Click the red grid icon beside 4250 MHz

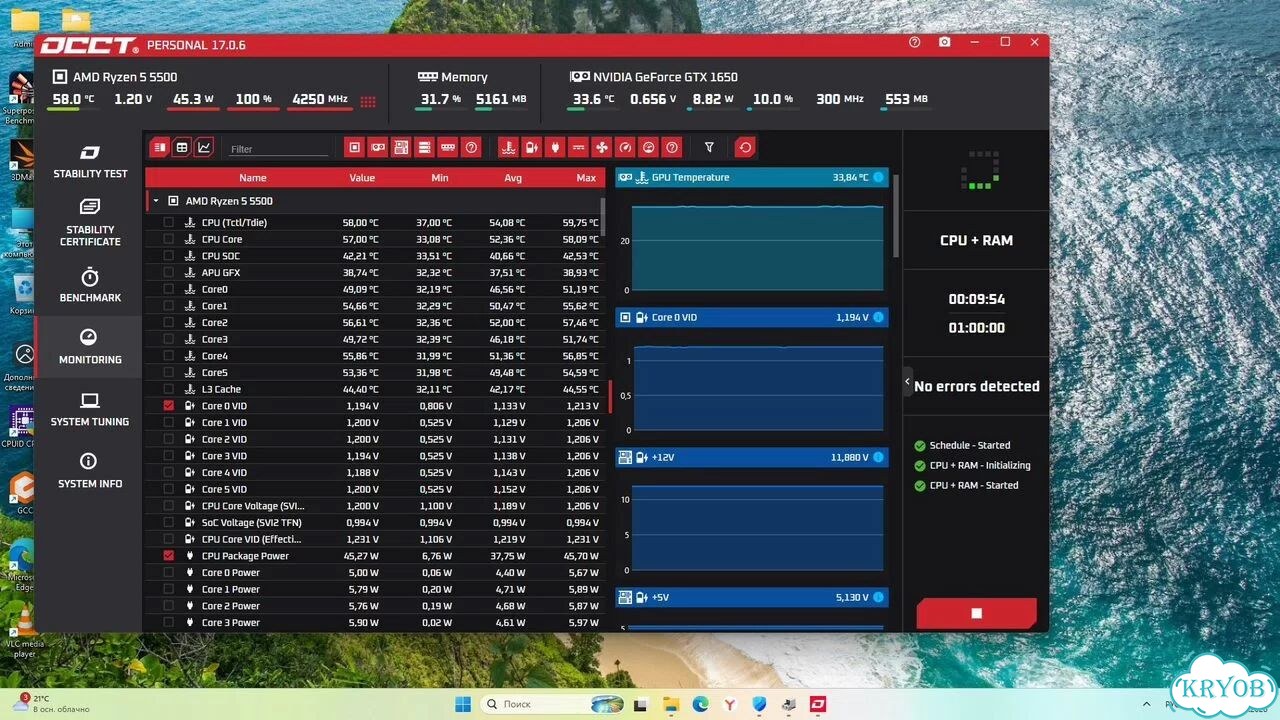(x=368, y=100)
